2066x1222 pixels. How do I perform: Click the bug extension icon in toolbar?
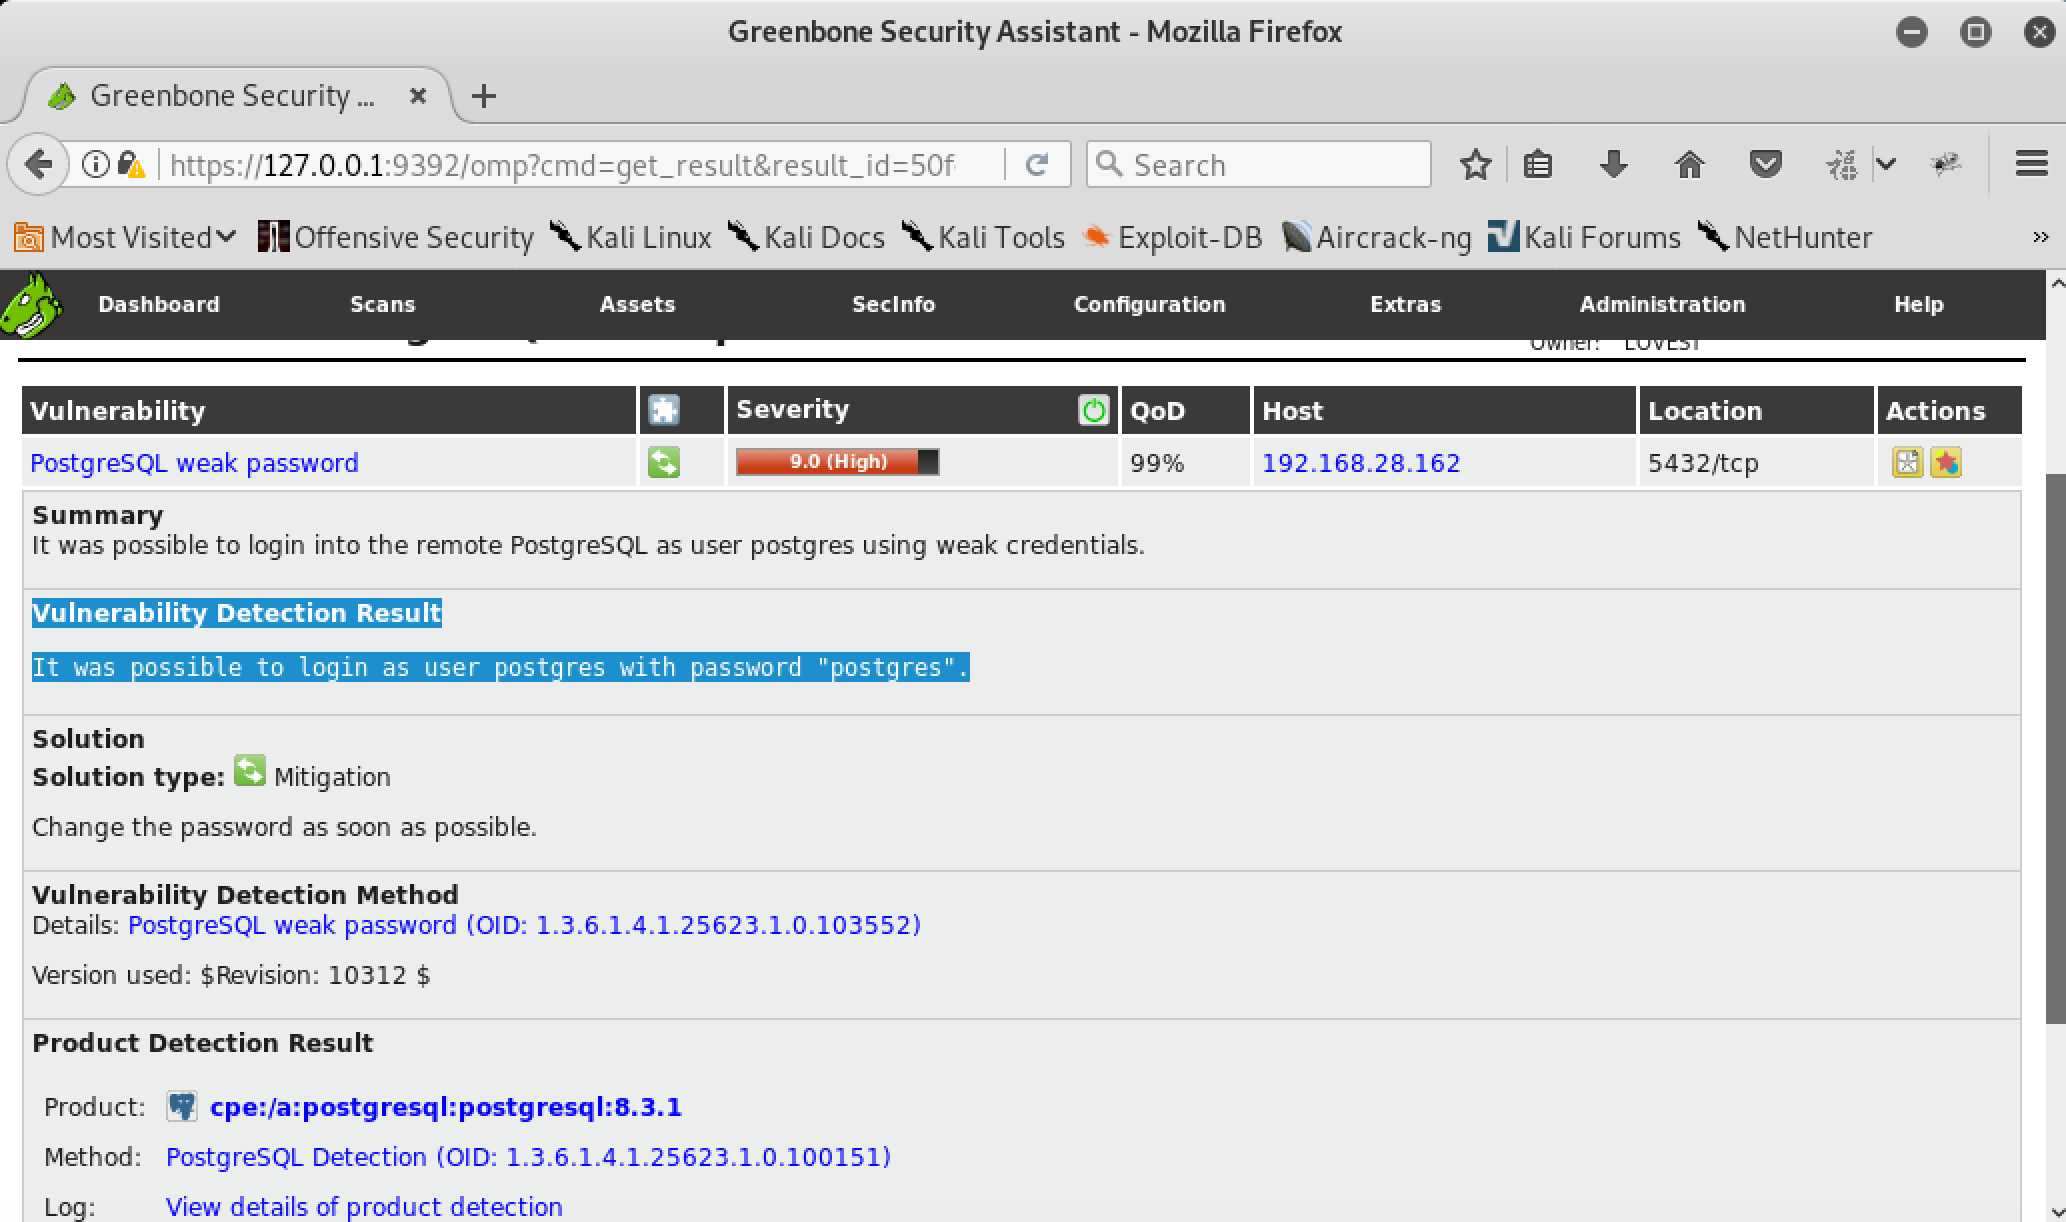click(x=1842, y=164)
